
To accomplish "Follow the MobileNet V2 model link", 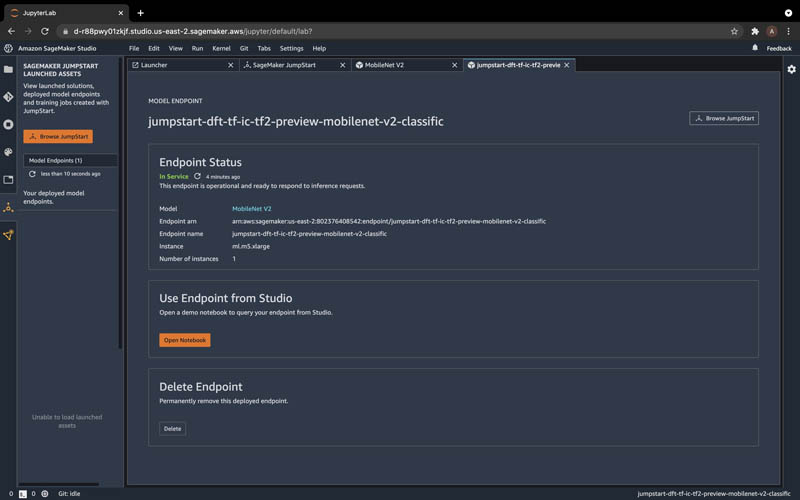I will click(252, 209).
